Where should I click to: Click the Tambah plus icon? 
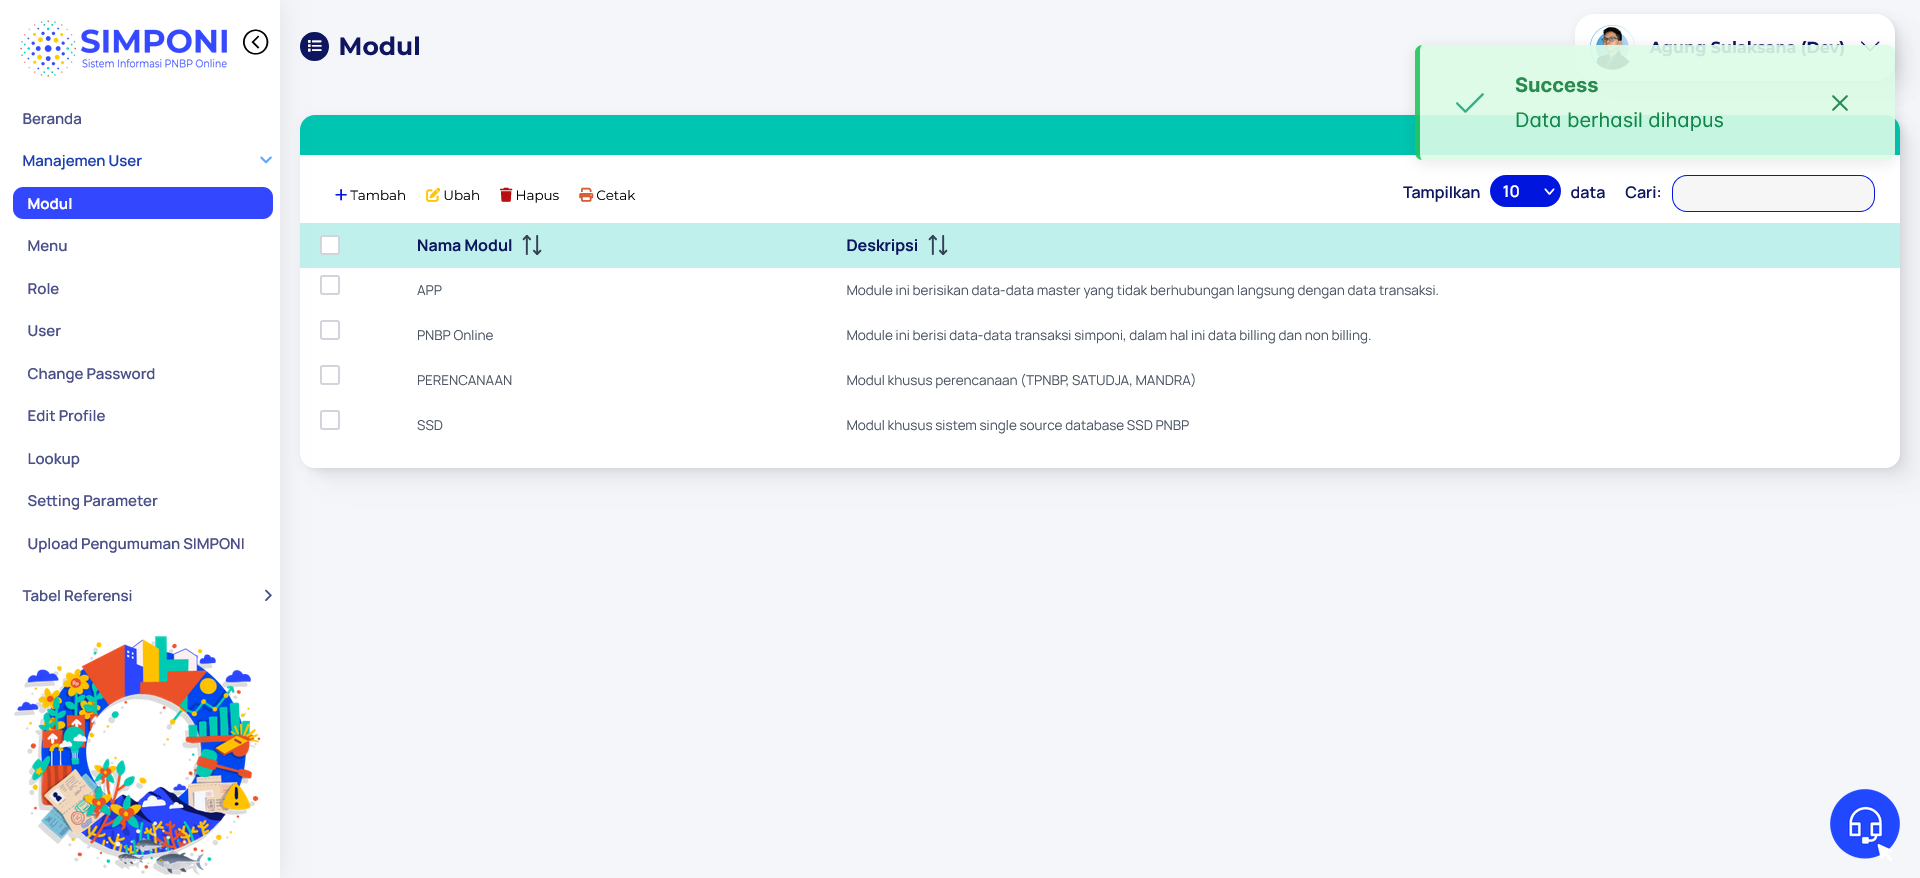pos(341,195)
